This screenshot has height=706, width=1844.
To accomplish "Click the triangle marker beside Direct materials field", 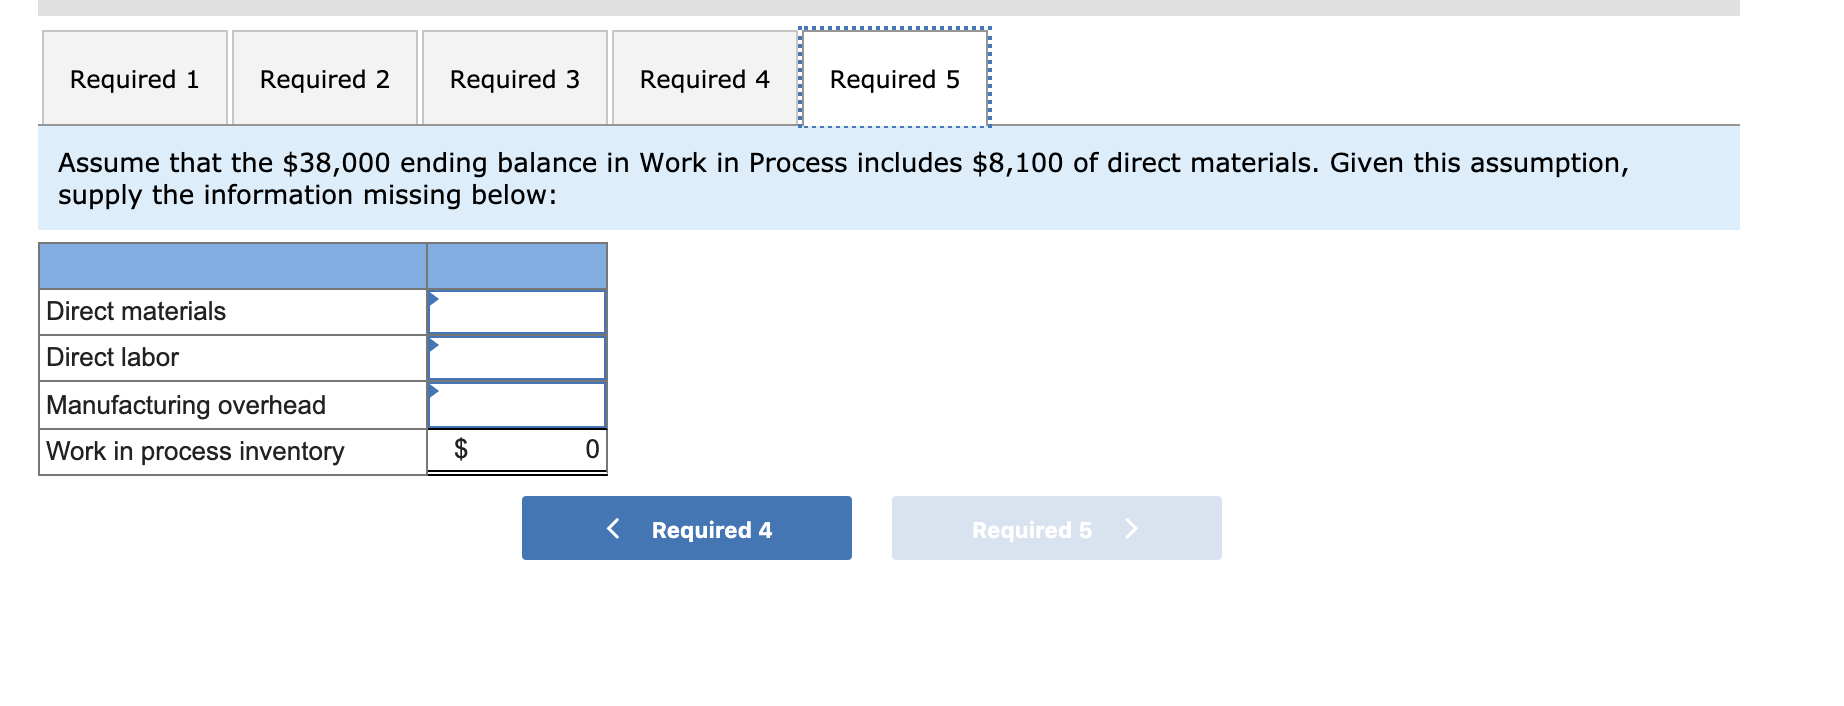I will 434,299.
